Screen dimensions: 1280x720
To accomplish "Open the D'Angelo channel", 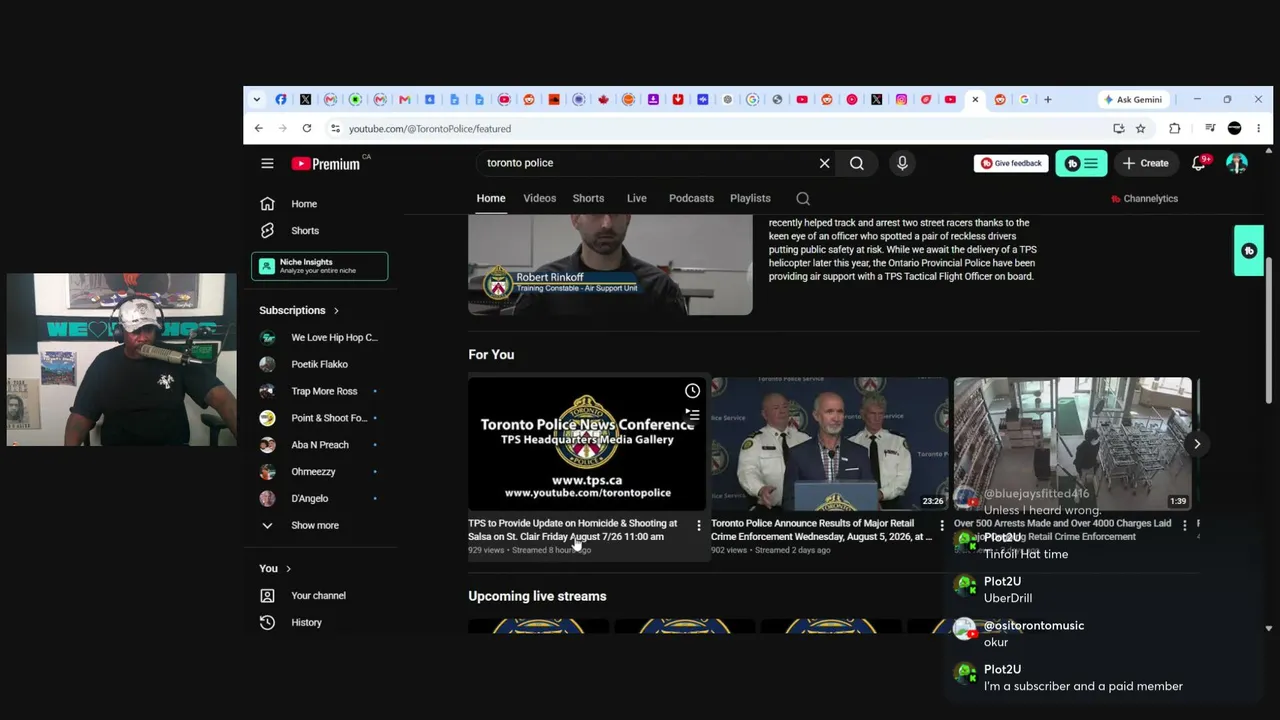I will [320, 499].
